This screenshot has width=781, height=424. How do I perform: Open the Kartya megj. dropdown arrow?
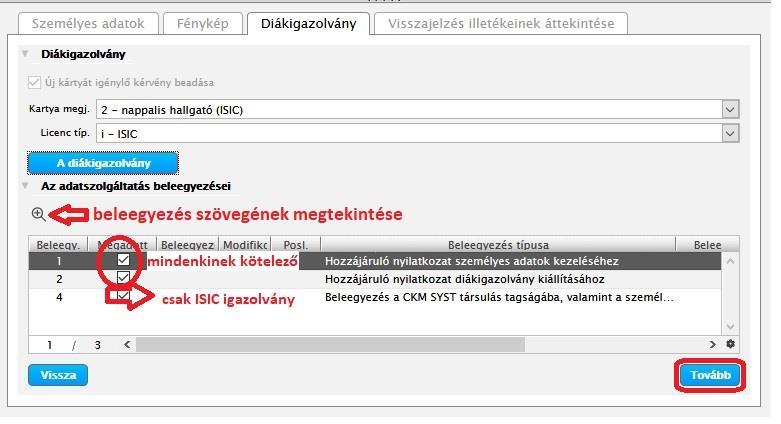(730, 110)
